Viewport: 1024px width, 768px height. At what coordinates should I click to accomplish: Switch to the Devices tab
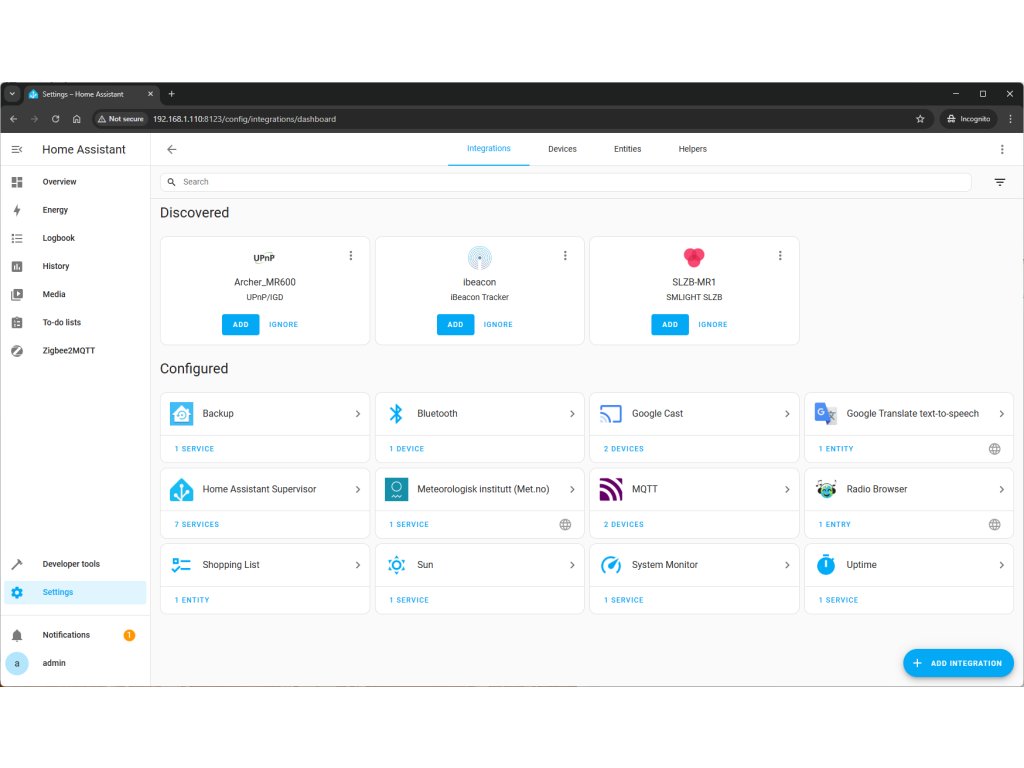coord(562,149)
